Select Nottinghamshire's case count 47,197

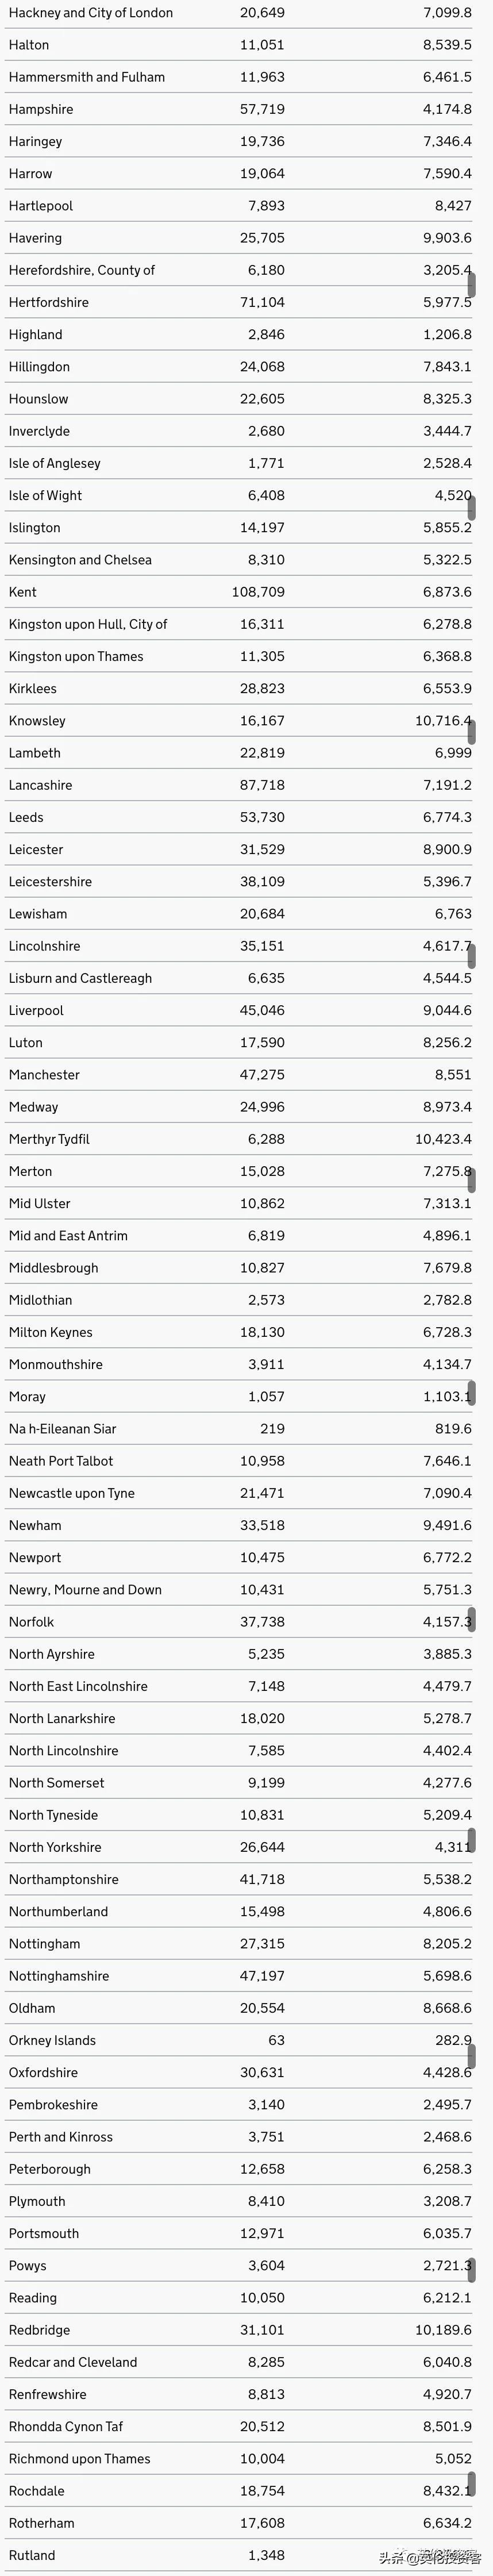click(262, 1976)
